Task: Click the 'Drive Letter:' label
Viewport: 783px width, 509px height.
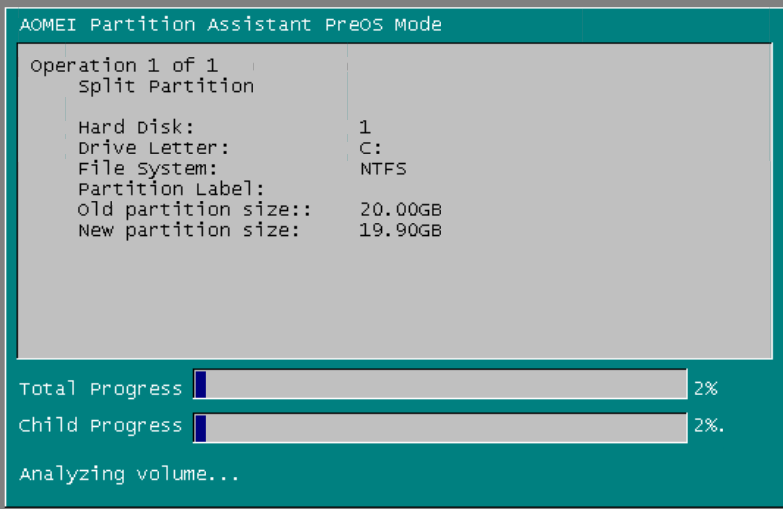Action: tap(153, 148)
